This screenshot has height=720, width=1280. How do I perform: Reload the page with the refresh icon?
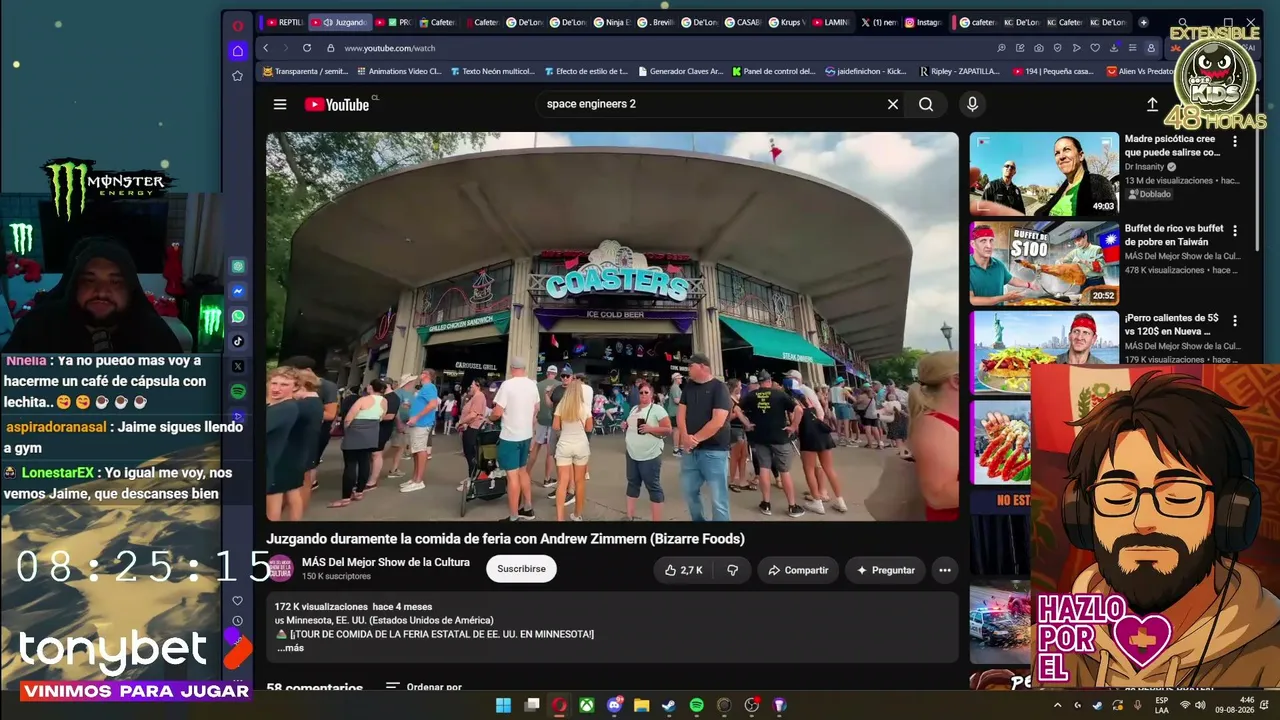(307, 48)
